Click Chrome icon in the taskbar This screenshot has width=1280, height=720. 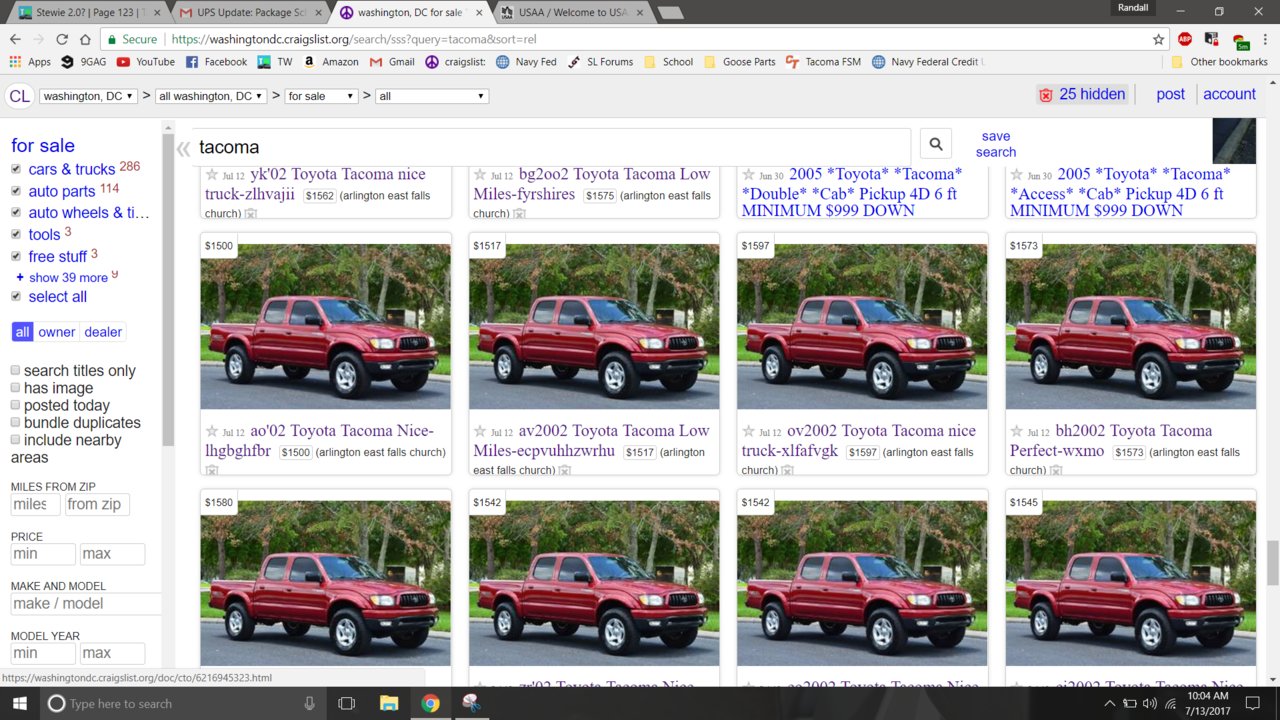point(430,703)
